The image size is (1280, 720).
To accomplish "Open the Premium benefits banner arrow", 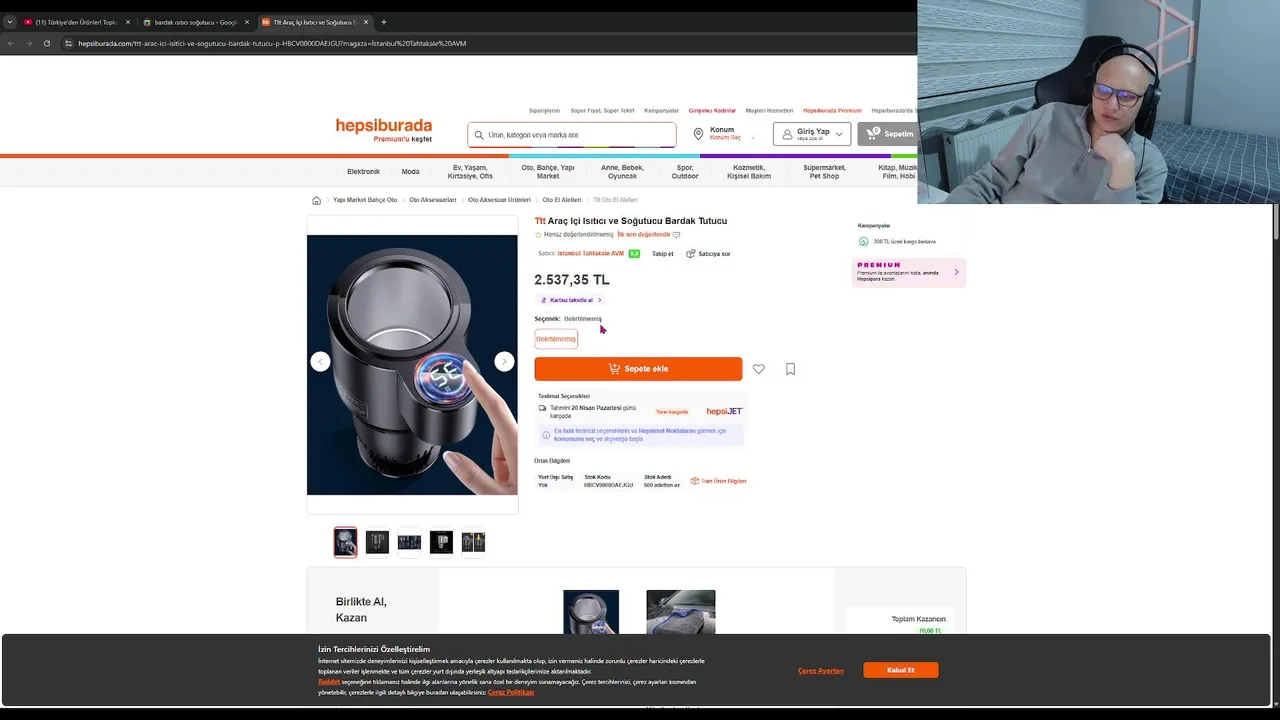I will click(956, 272).
